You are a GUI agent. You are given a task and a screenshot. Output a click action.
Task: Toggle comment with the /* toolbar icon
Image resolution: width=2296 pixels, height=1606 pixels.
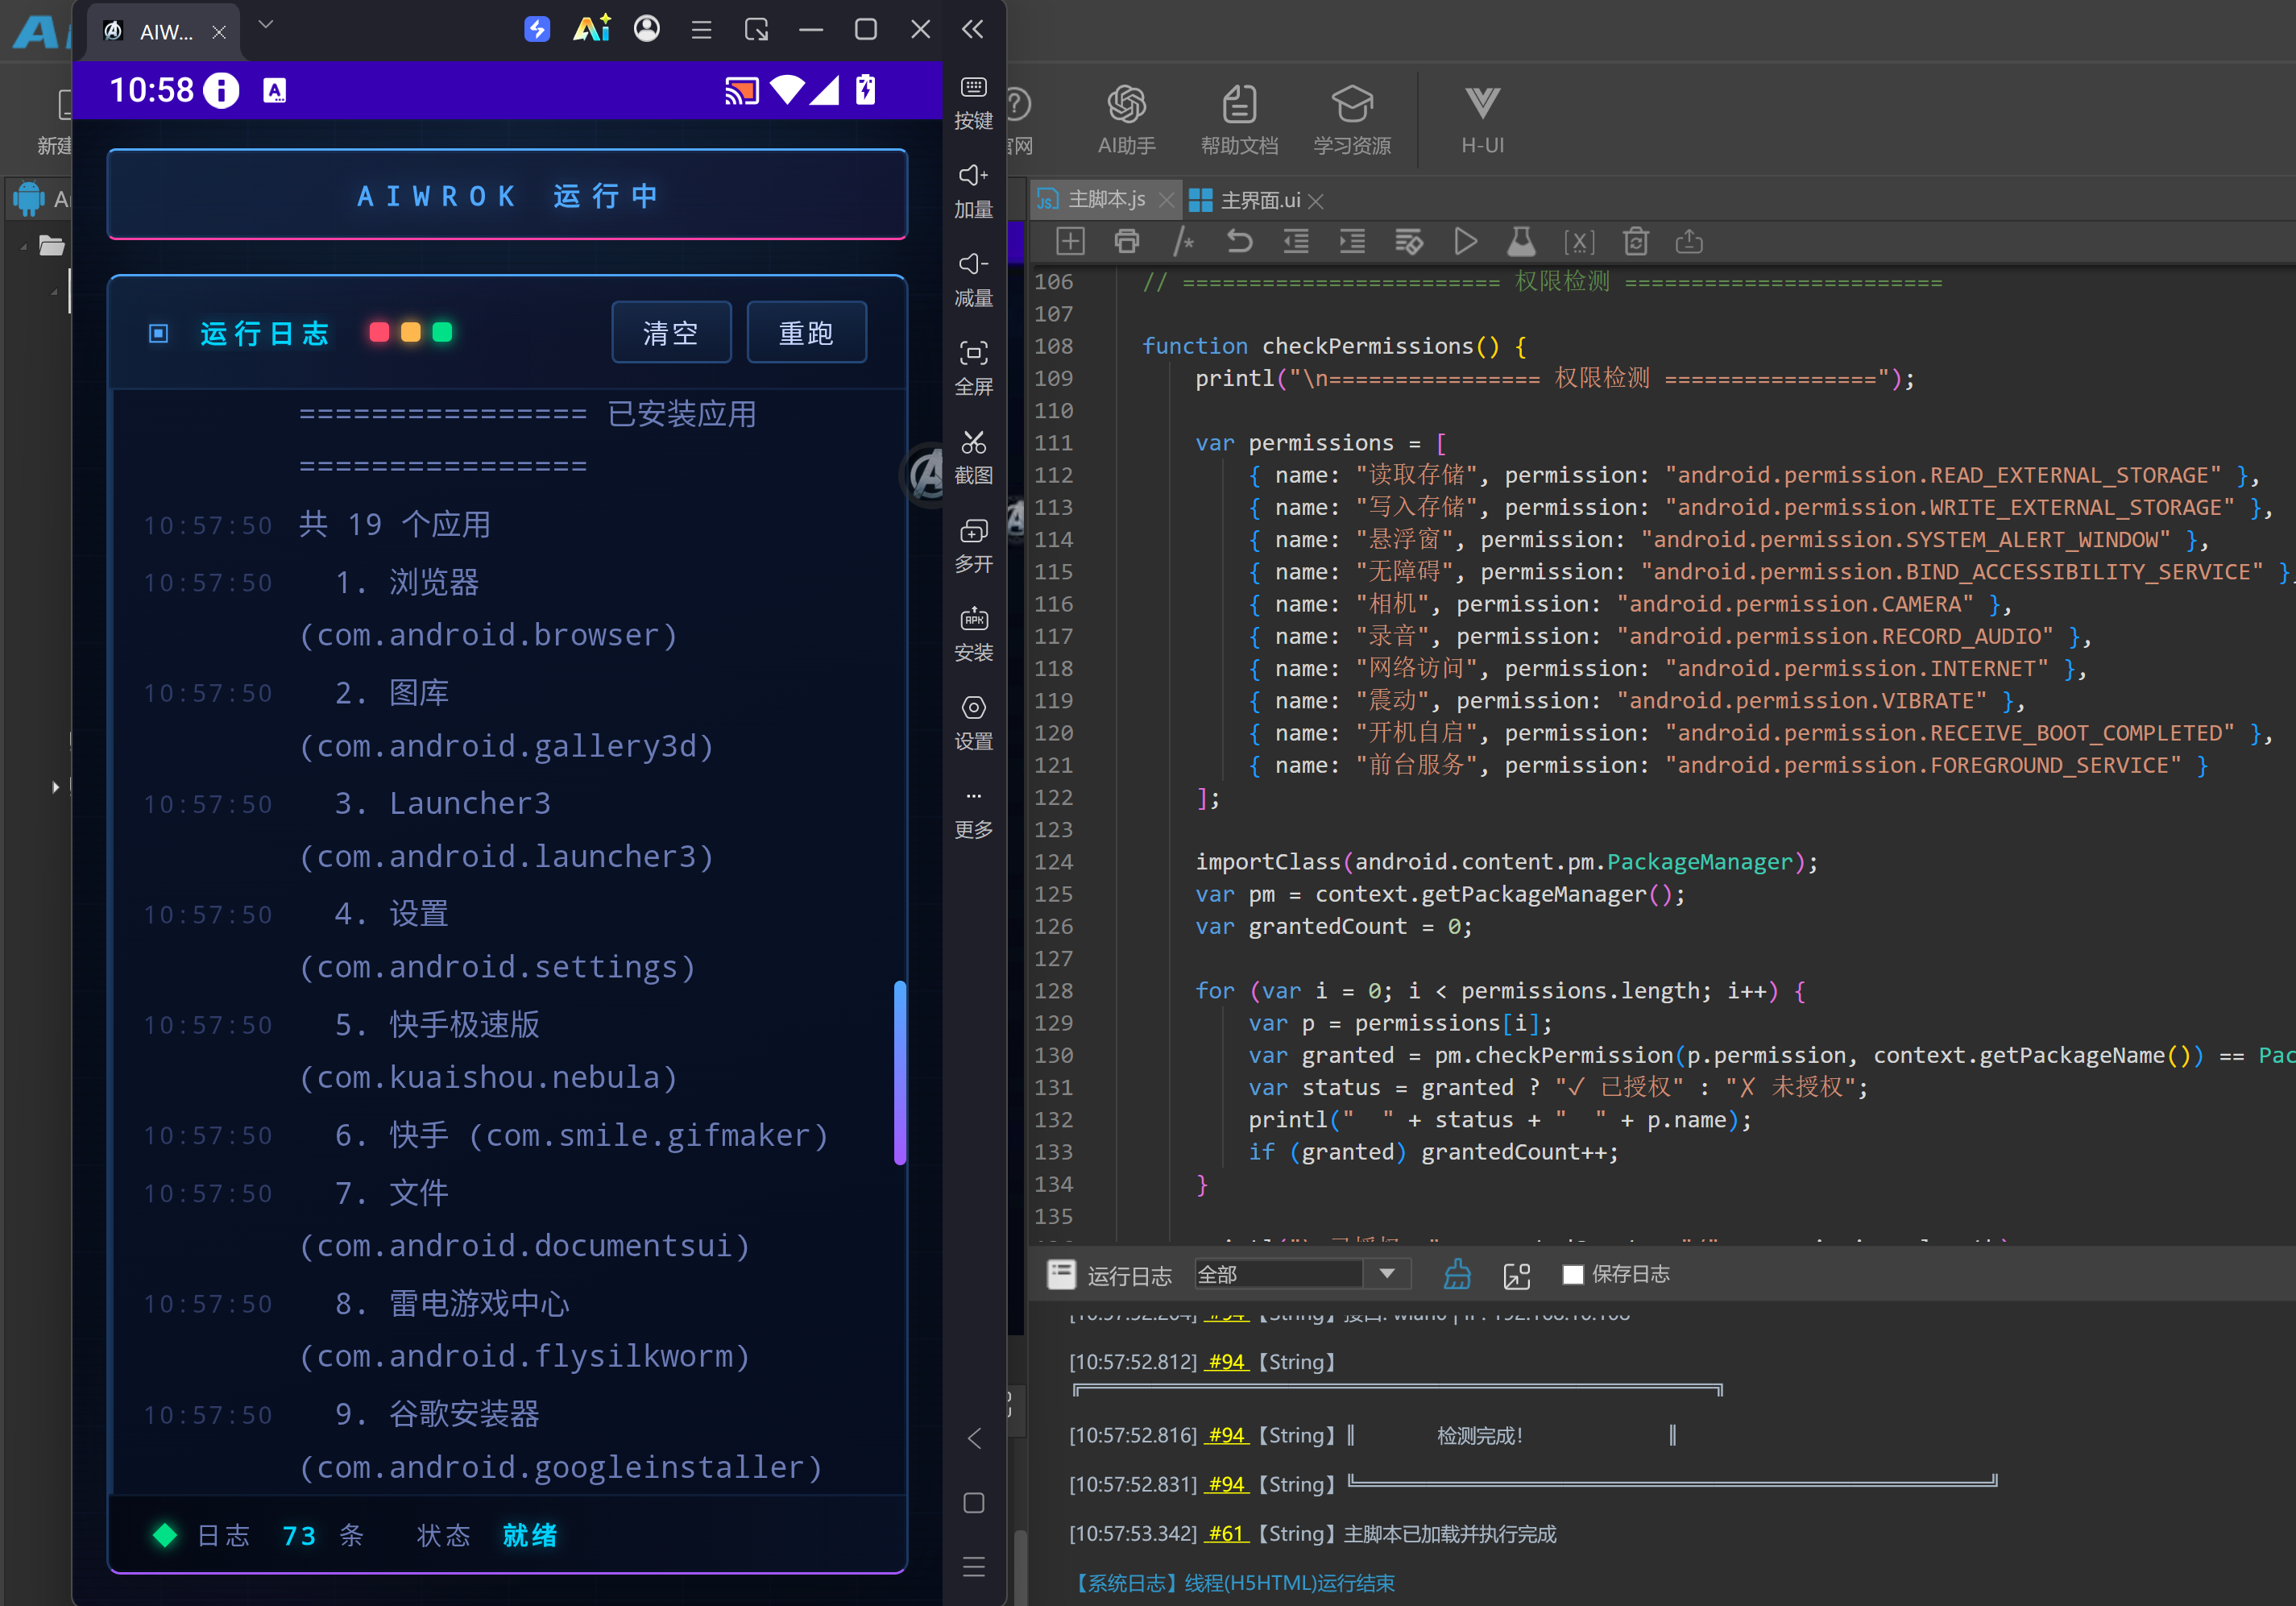click(x=1183, y=242)
